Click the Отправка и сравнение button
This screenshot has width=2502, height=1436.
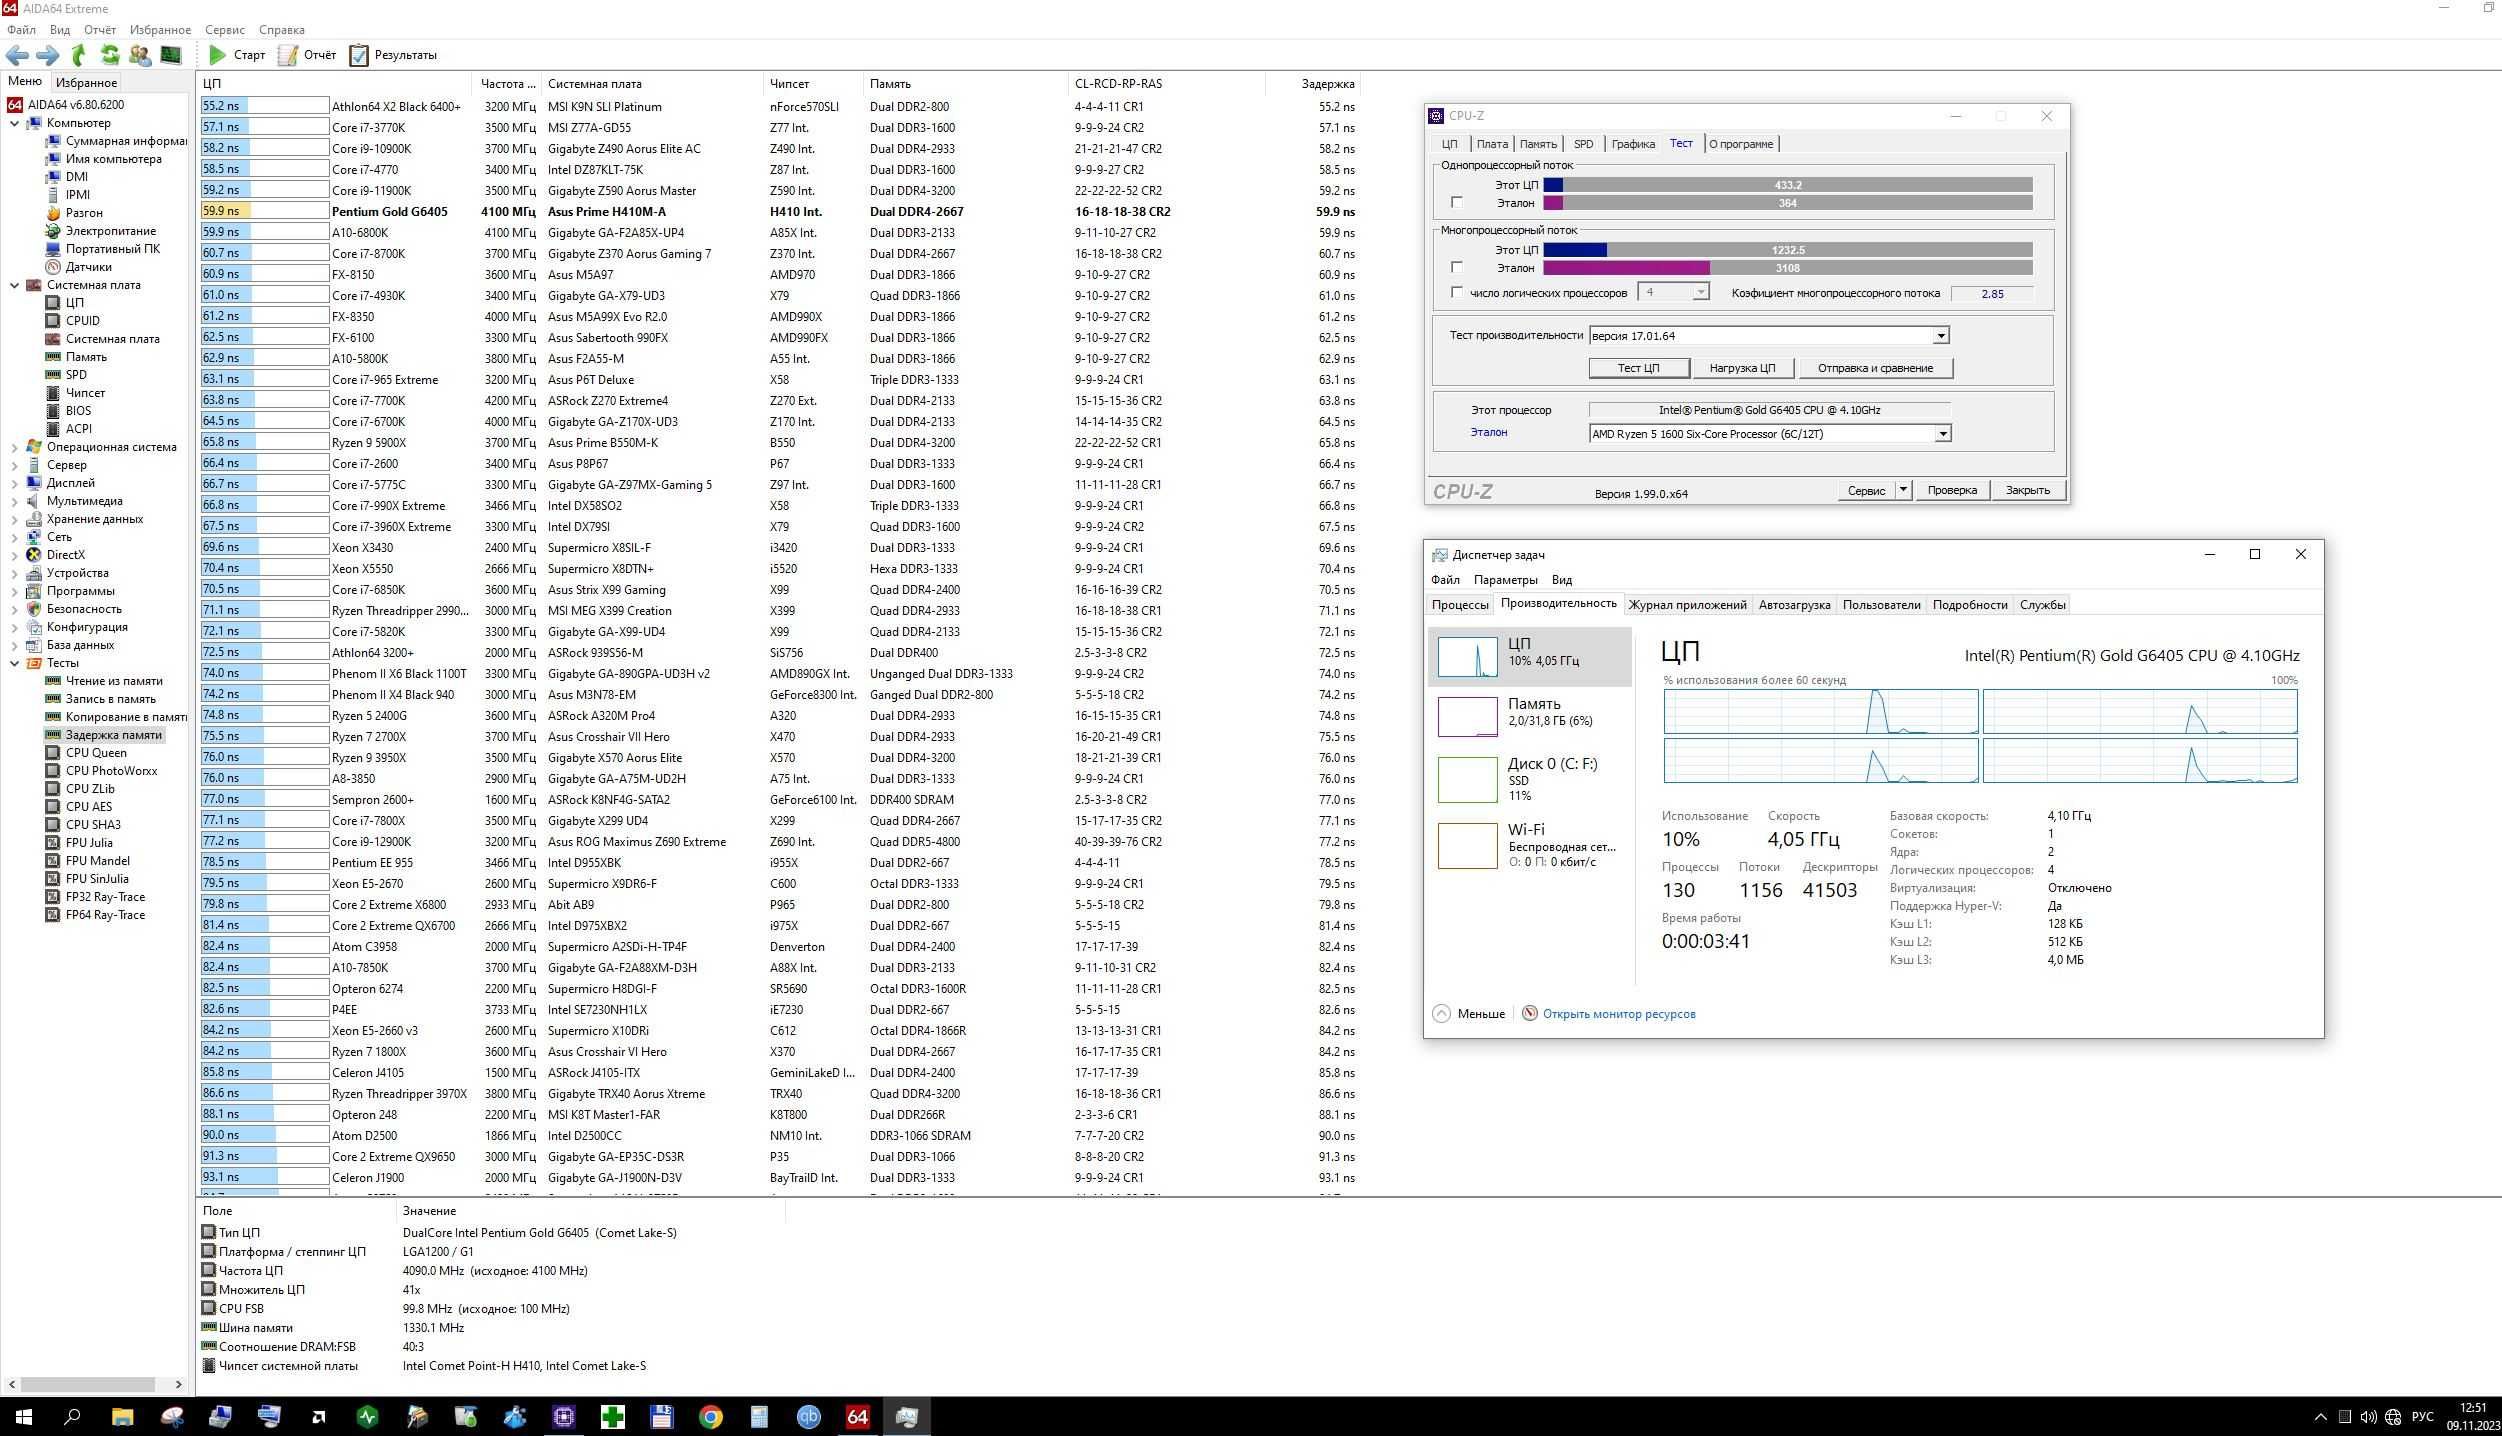pyautogui.click(x=1875, y=368)
